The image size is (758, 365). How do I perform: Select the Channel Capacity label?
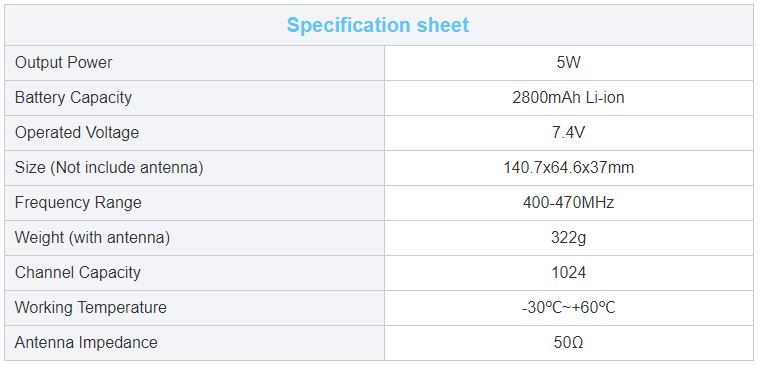click(x=77, y=273)
